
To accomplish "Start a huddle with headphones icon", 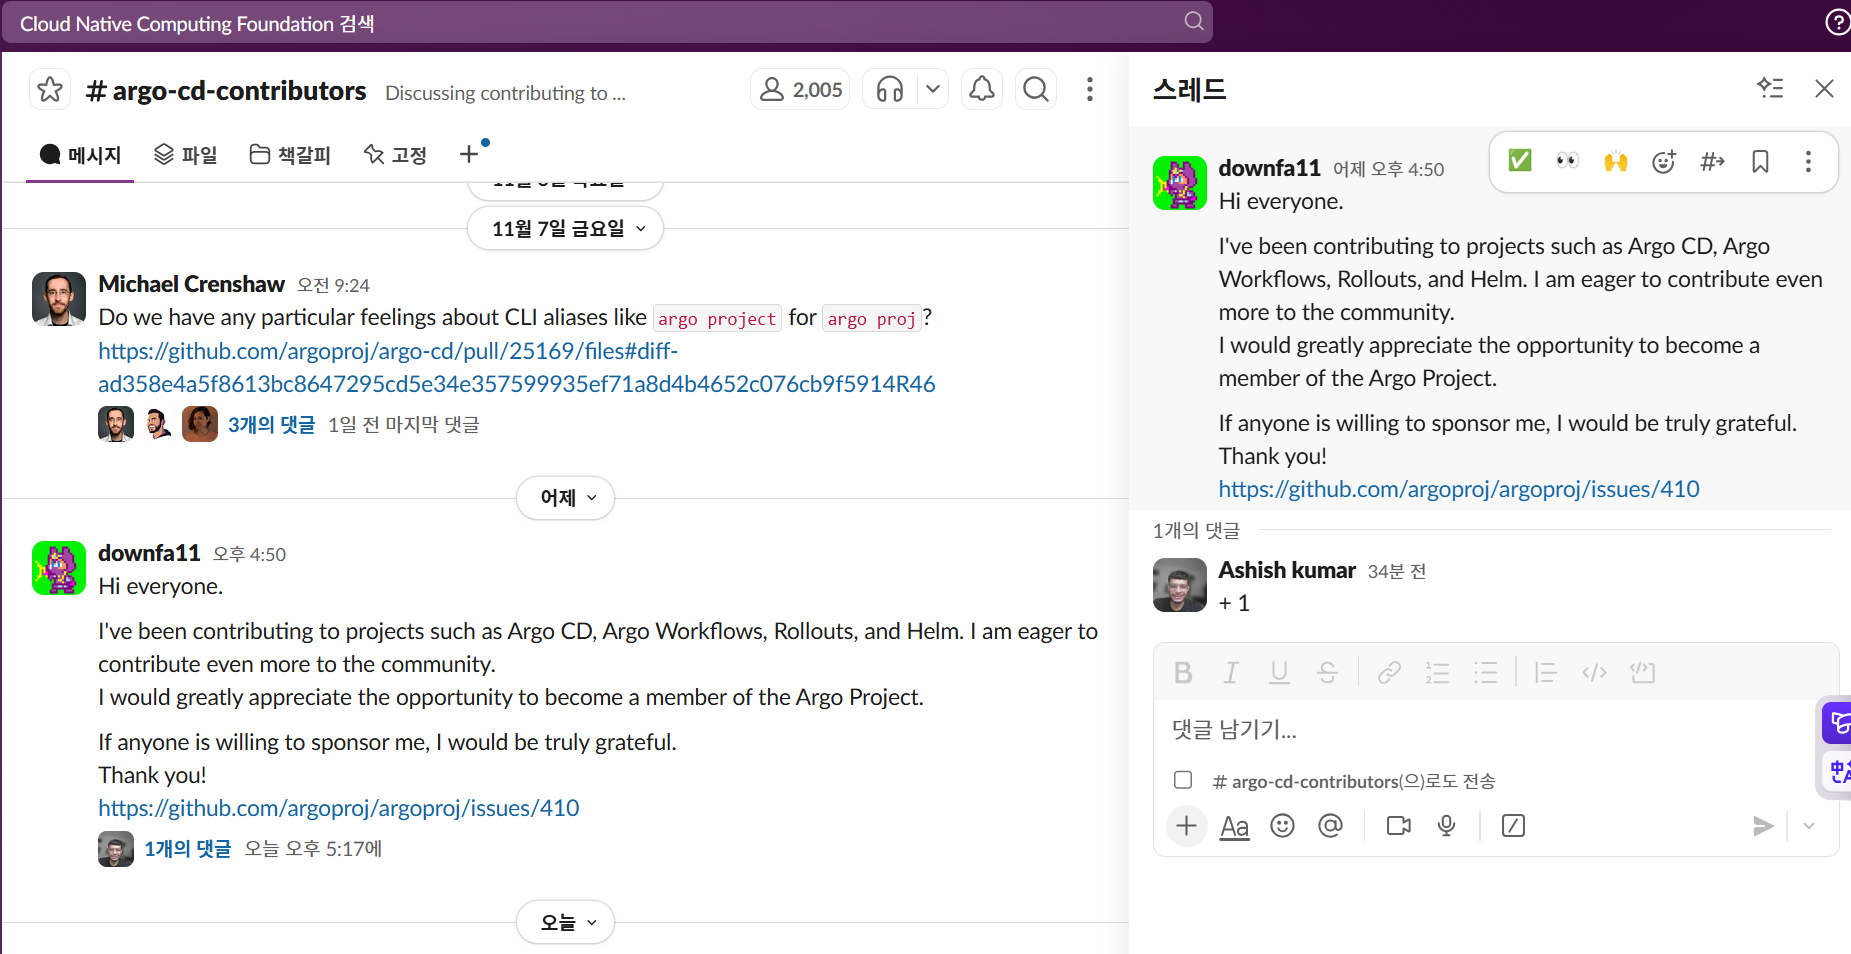I will [890, 90].
